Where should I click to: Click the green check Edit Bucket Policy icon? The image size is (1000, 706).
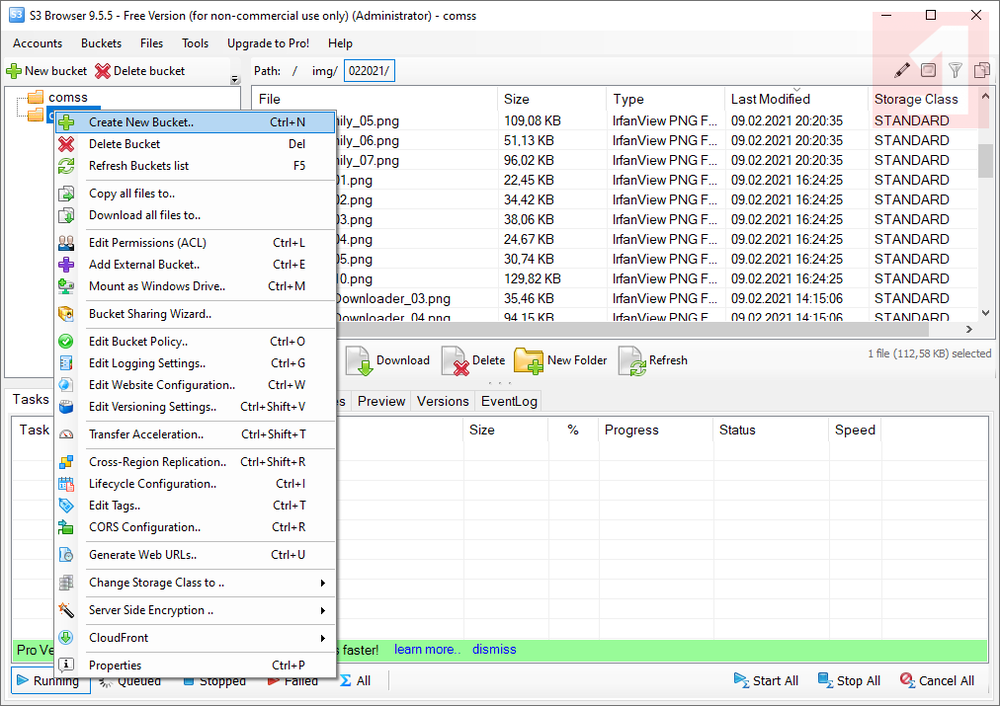click(x=66, y=342)
